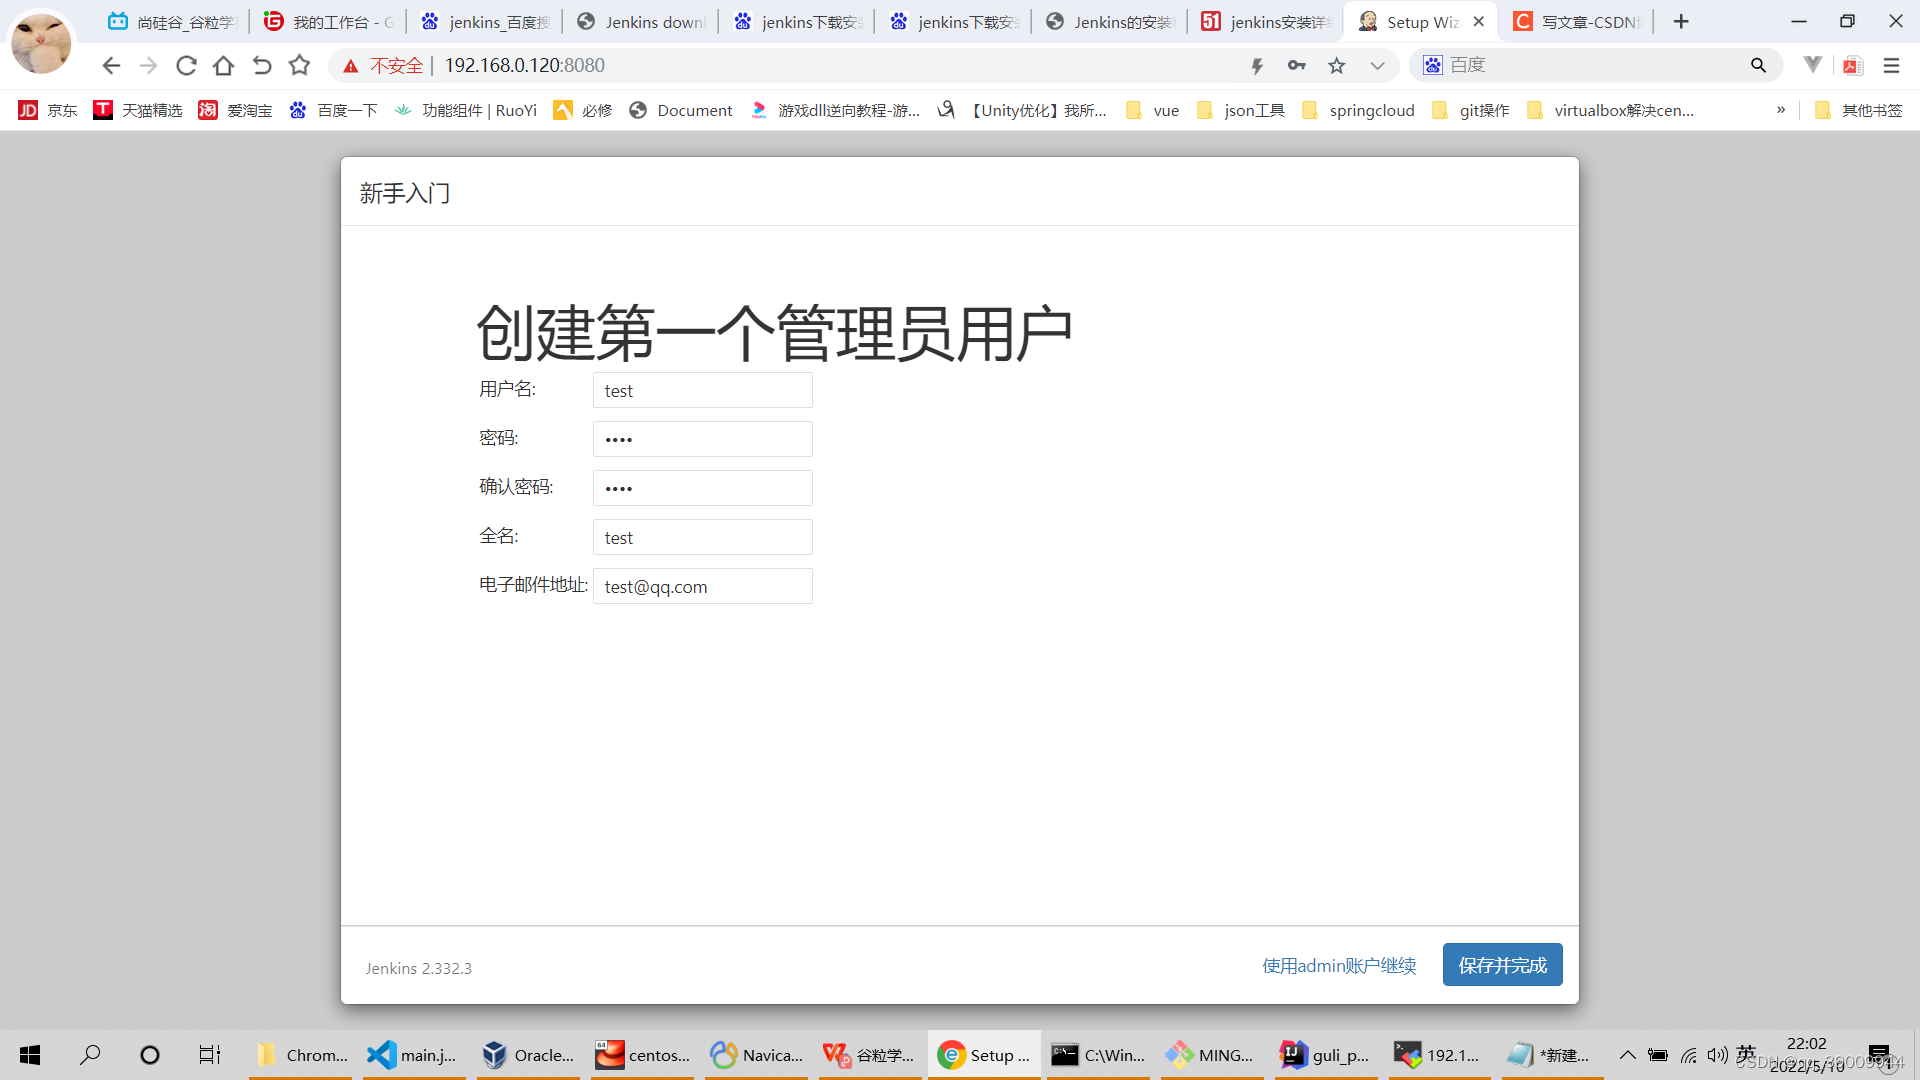1920x1080 pixels.
Task: Switch to the Jenkins download tab
Action: pyautogui.click(x=640, y=21)
